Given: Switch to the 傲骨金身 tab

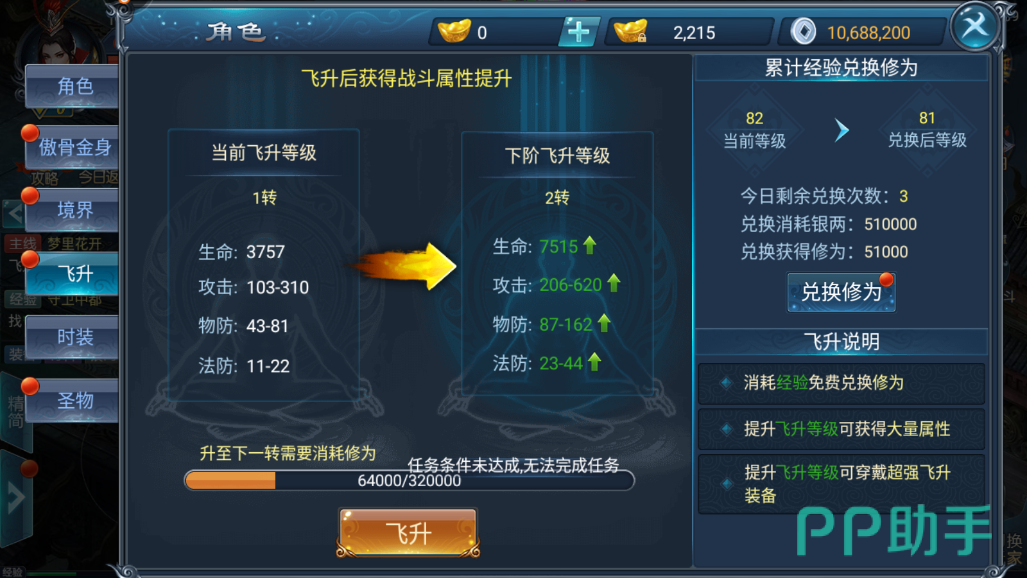Looking at the screenshot, I should click(73, 147).
